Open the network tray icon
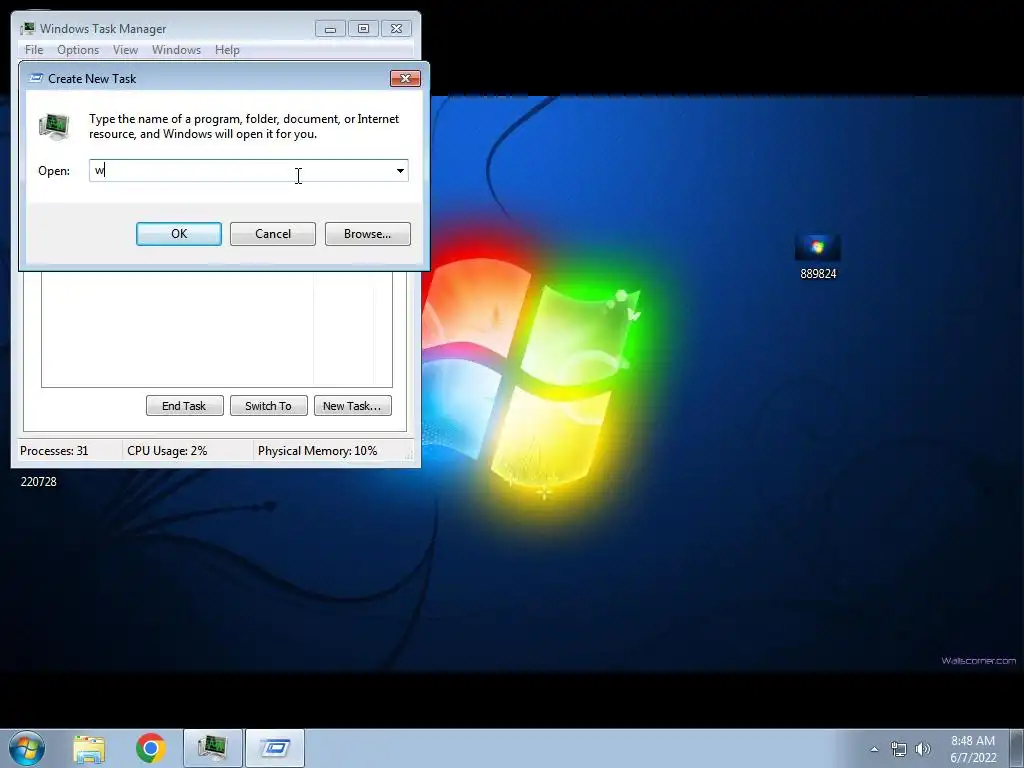 click(x=899, y=749)
